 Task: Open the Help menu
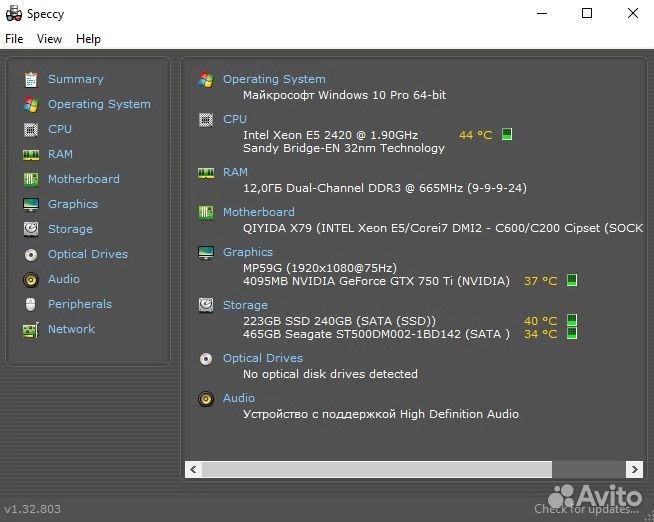88,39
